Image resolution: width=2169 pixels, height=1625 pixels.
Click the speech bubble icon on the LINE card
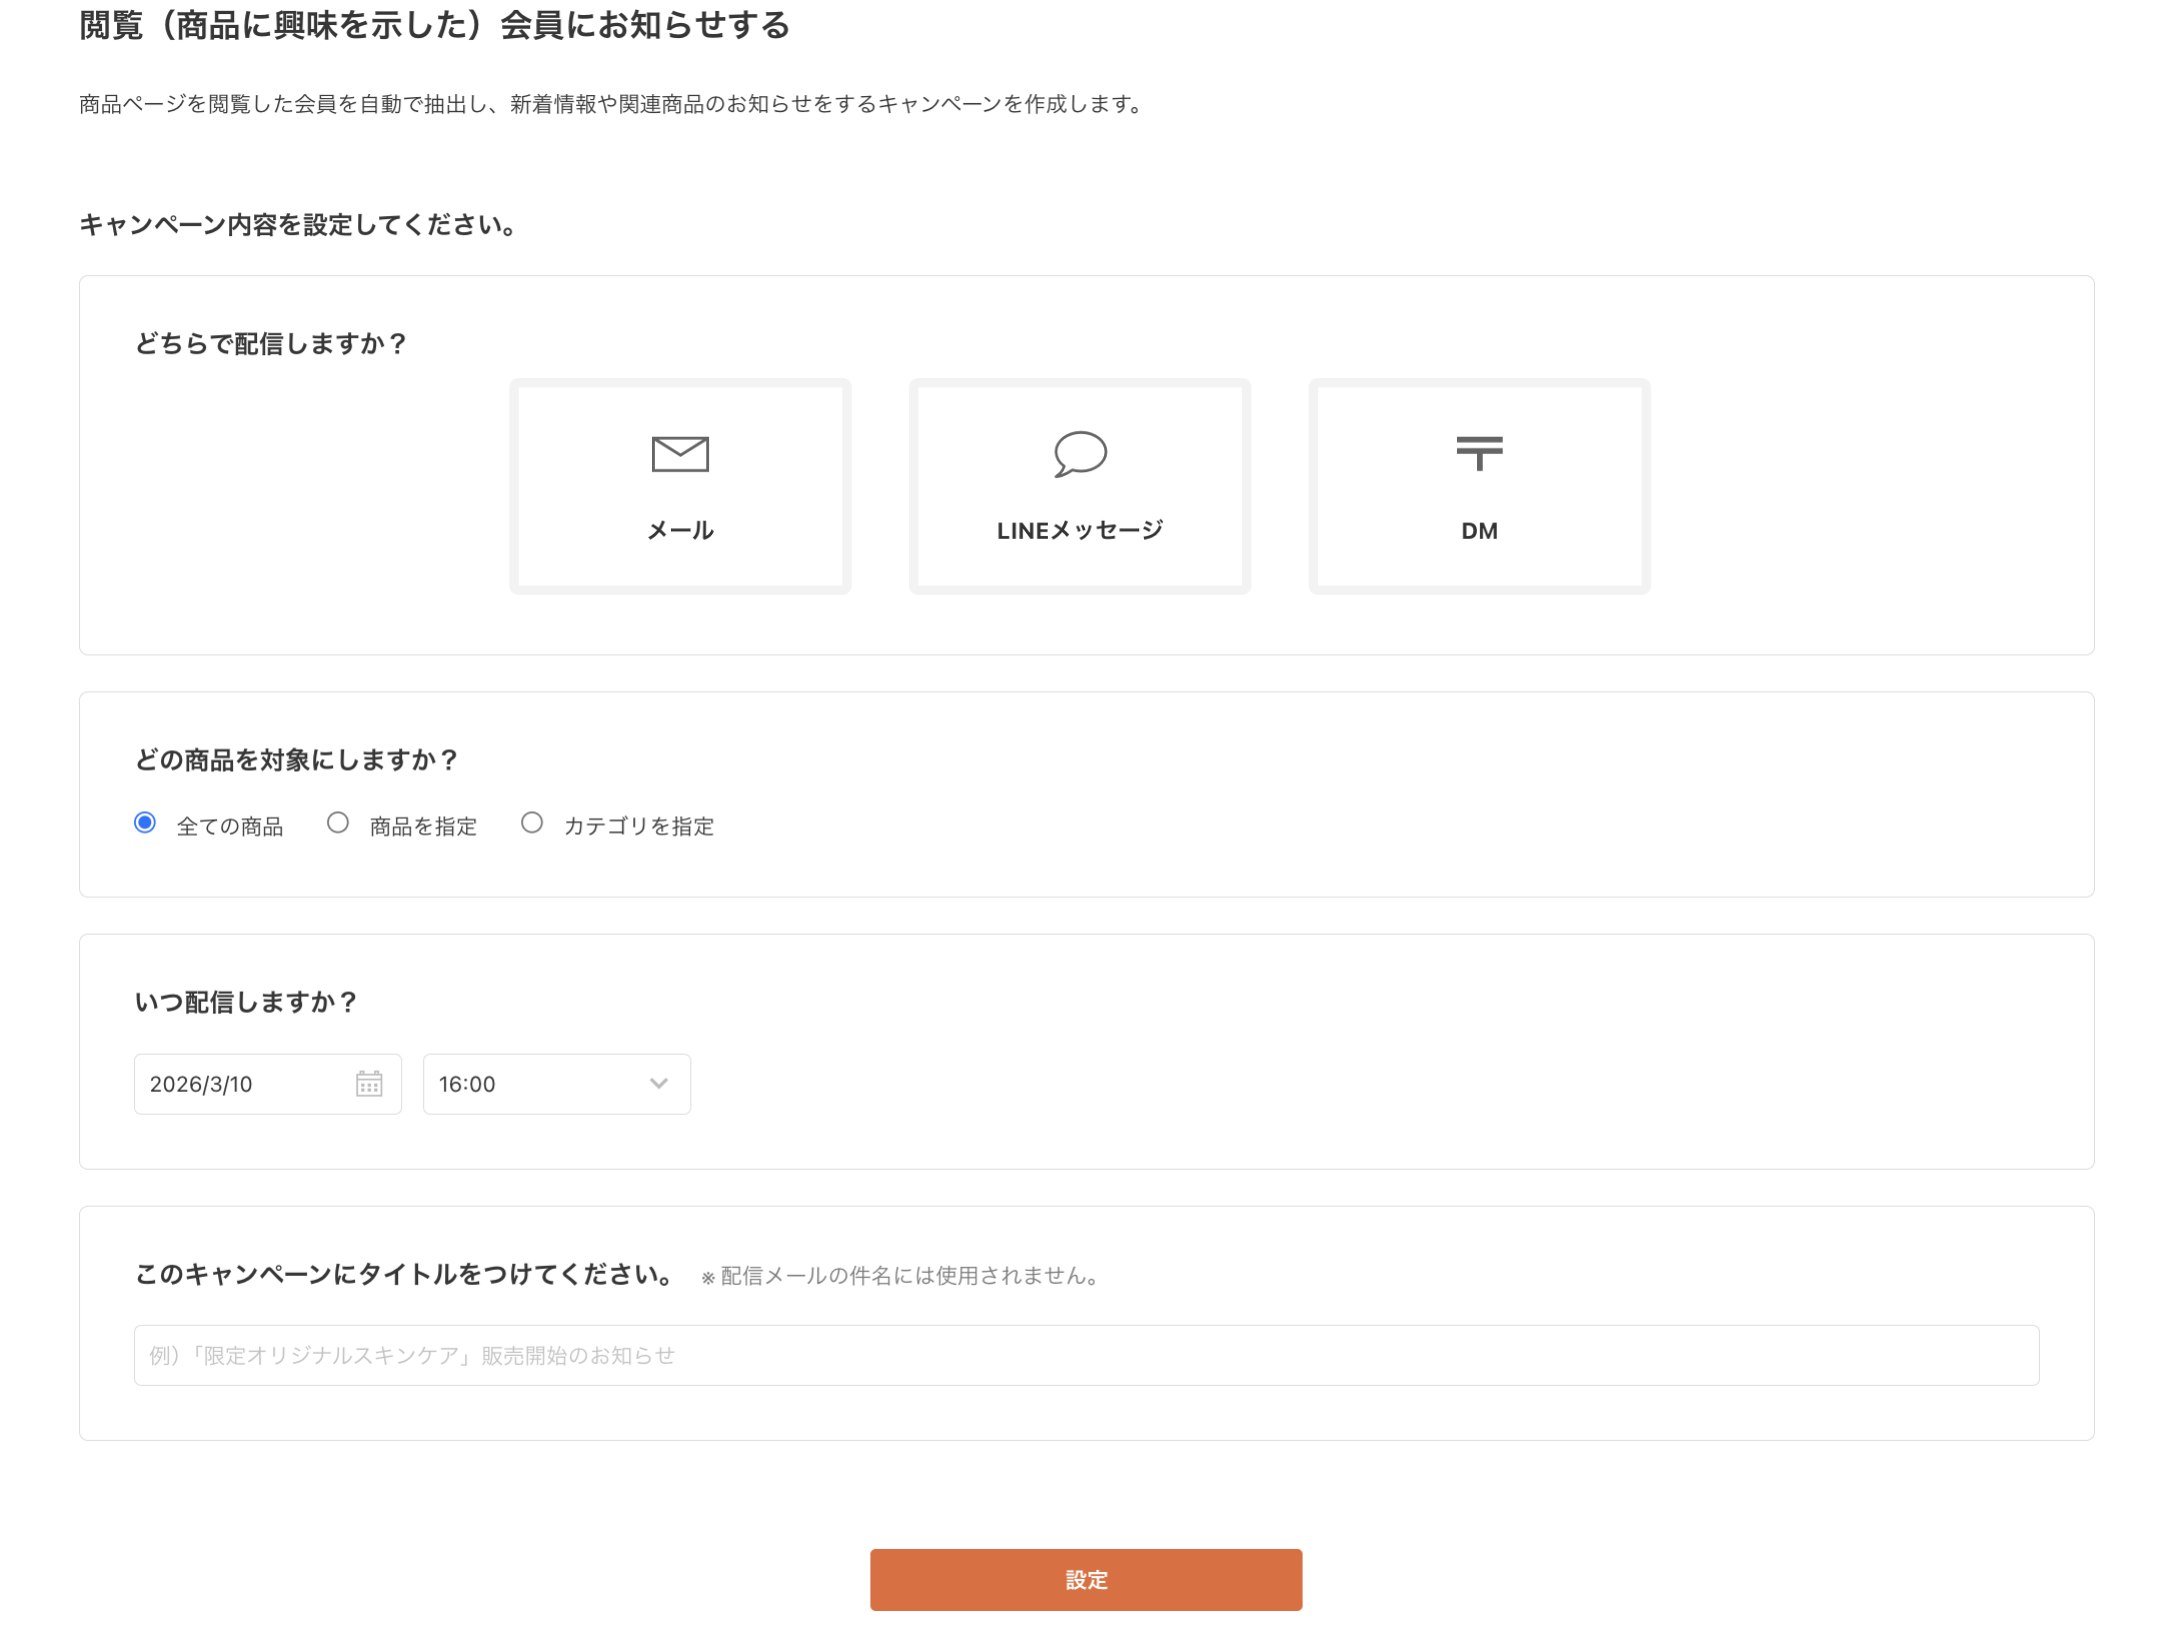1078,453
